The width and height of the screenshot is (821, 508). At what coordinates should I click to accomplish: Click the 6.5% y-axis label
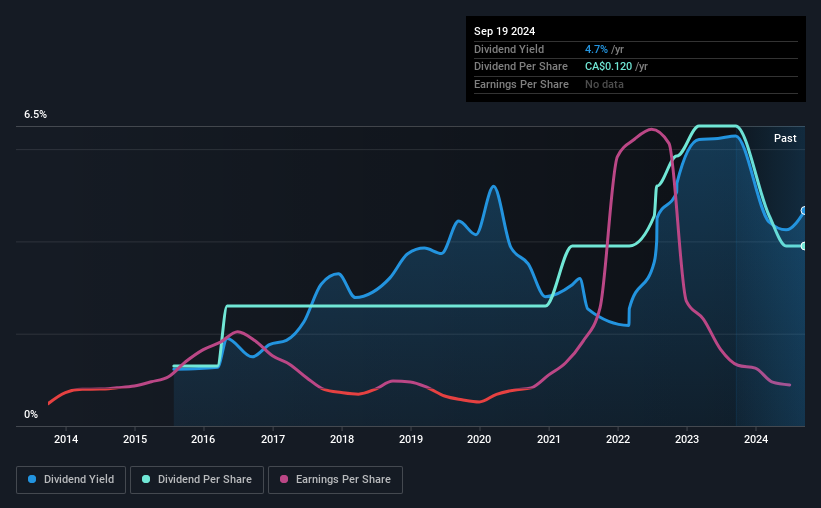point(36,114)
